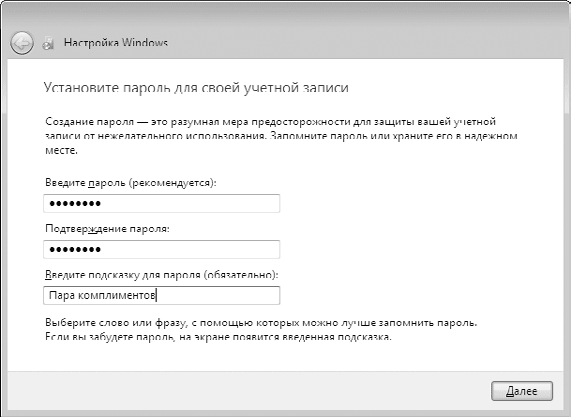Click the paragraph starting with "Создание пароля"
This screenshot has width=571, height=417.
(x=281, y=135)
